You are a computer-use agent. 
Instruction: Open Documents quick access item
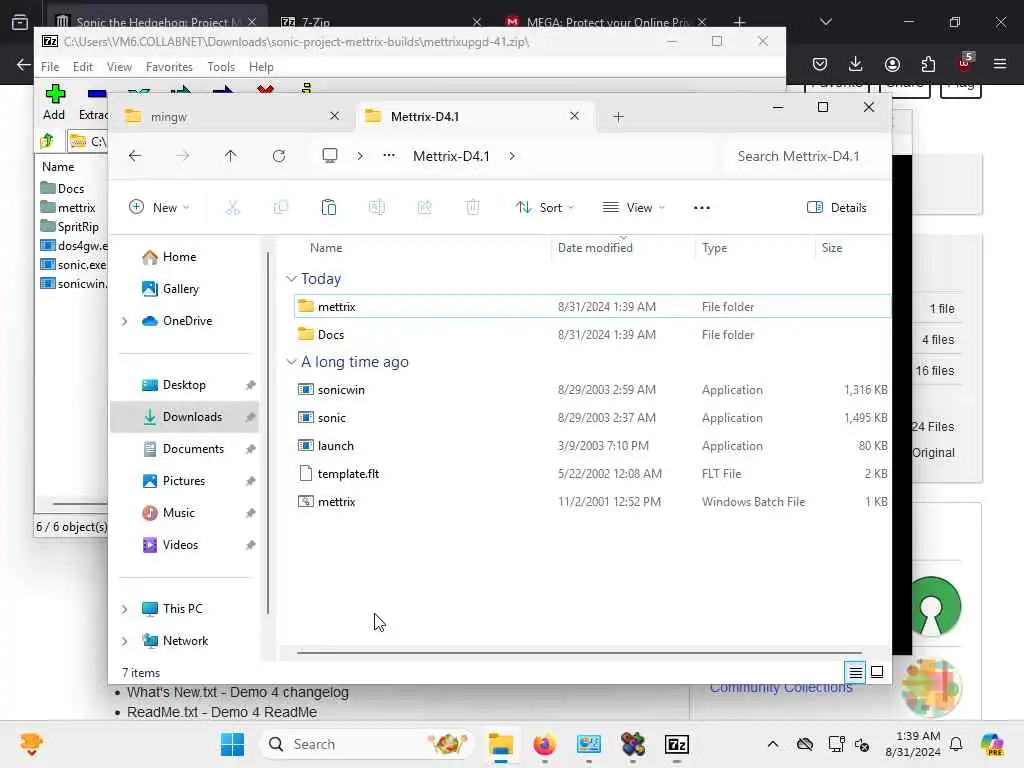185,449
